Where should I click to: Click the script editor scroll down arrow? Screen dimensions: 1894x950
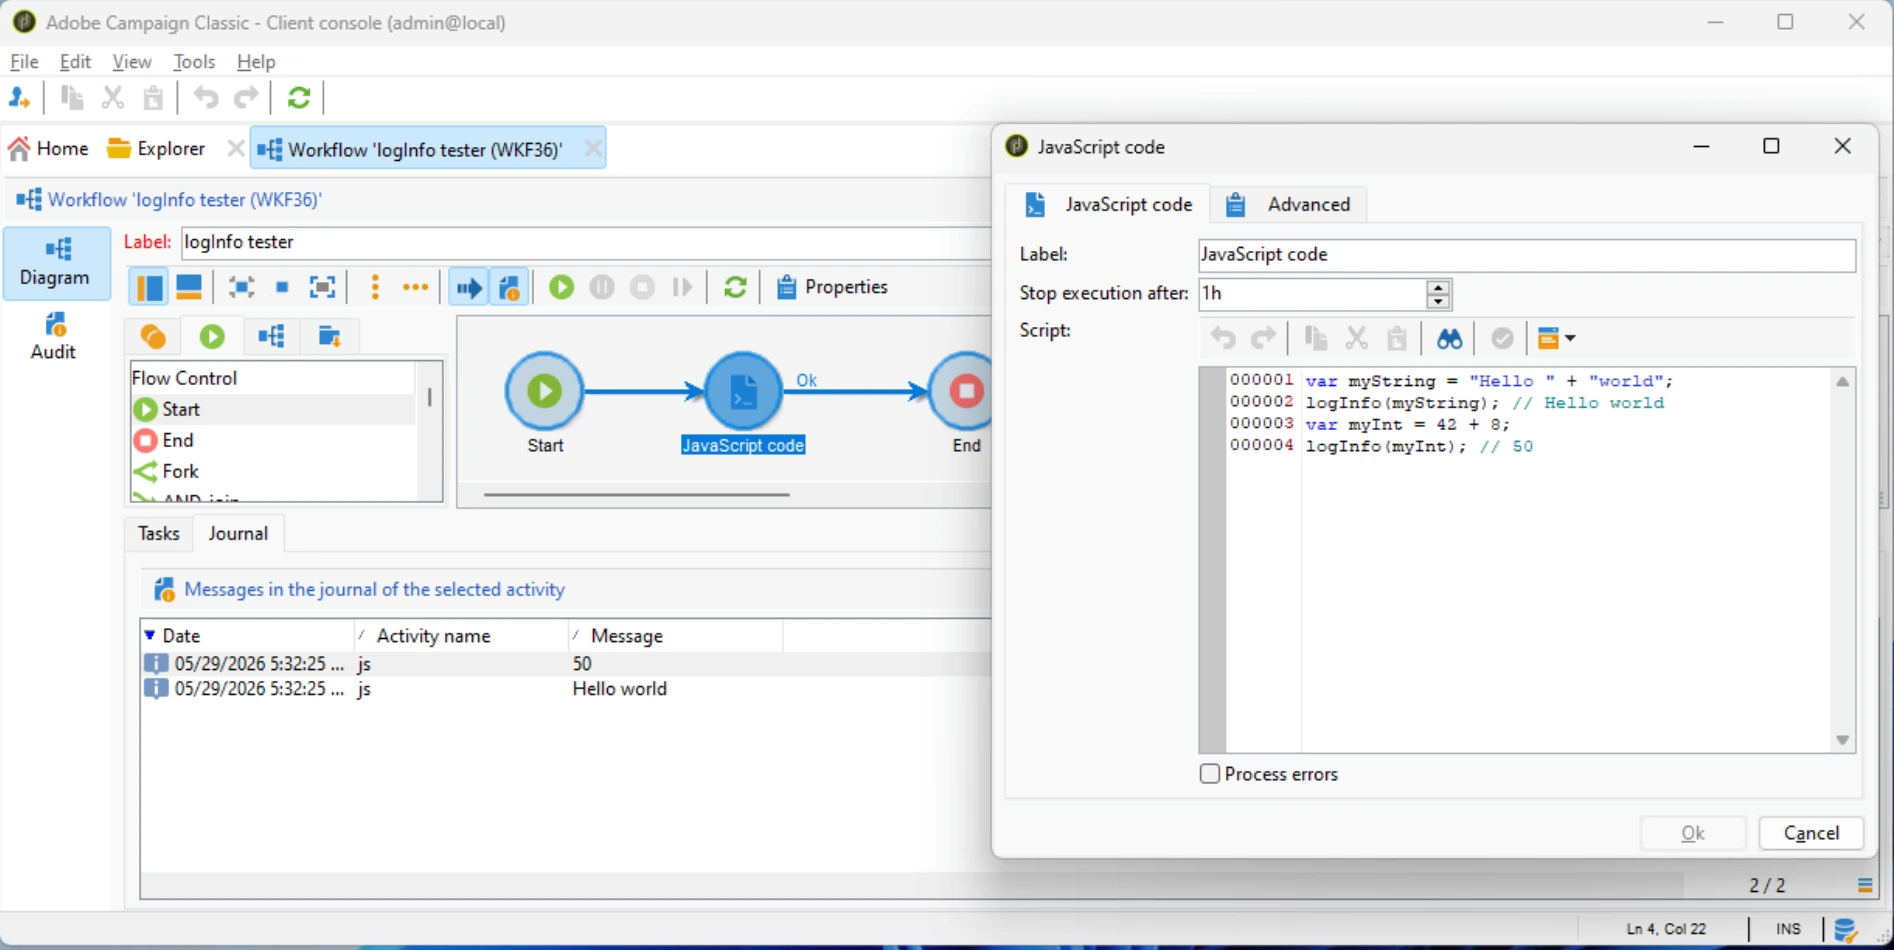(x=1842, y=741)
